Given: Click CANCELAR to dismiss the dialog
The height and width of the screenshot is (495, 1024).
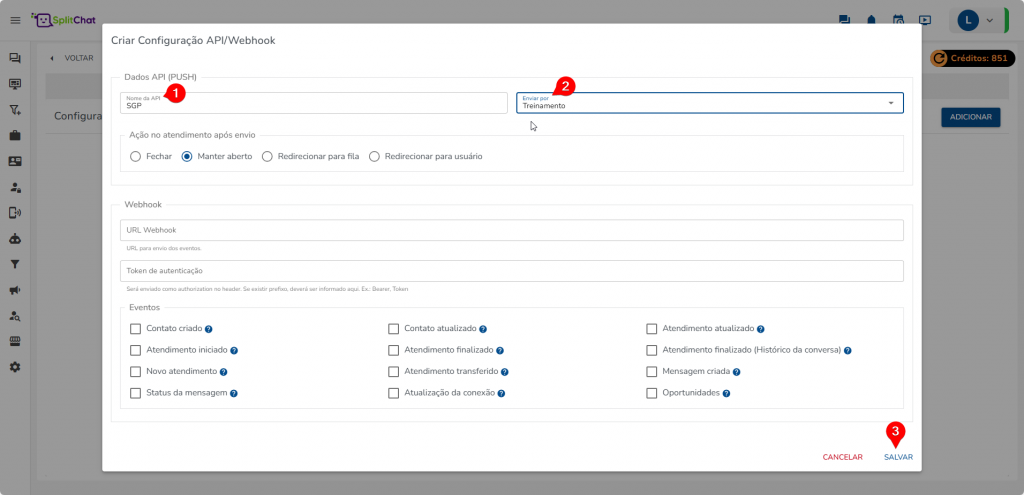Looking at the screenshot, I should click(x=842, y=457).
